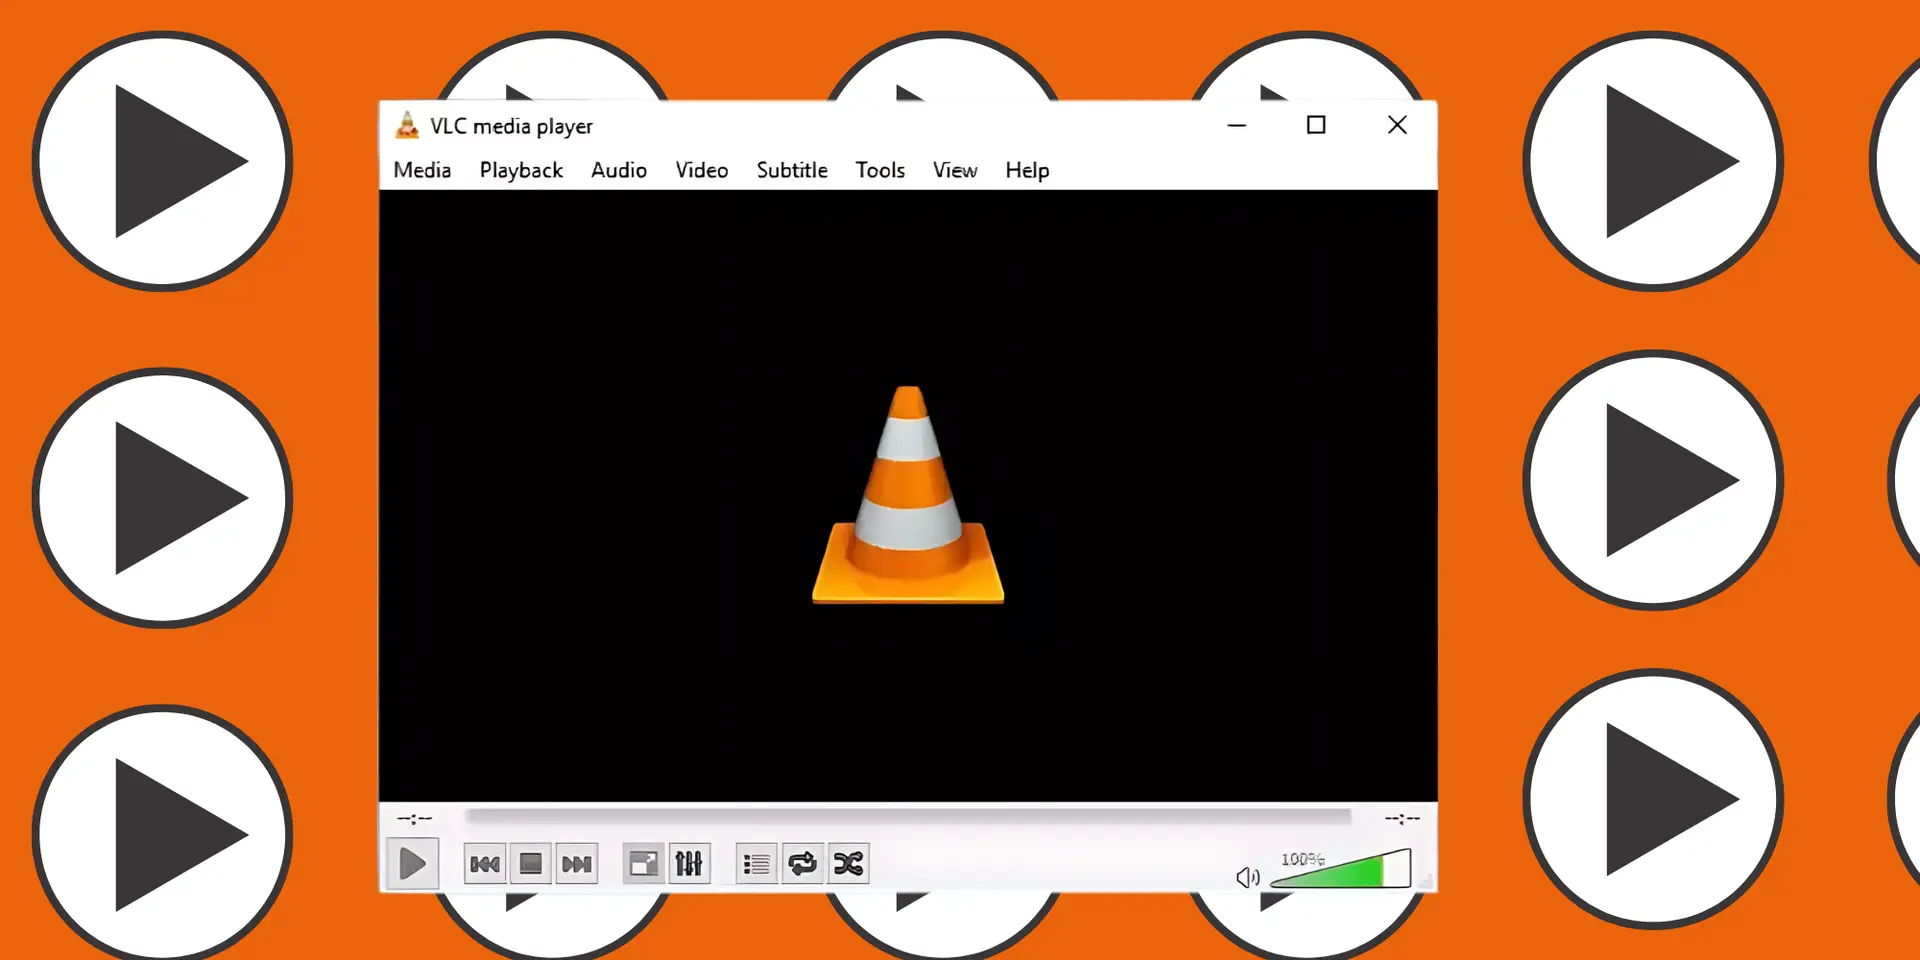Click the VLC cone logo in the title bar
Image resolution: width=1920 pixels, height=960 pixels.
pos(405,125)
